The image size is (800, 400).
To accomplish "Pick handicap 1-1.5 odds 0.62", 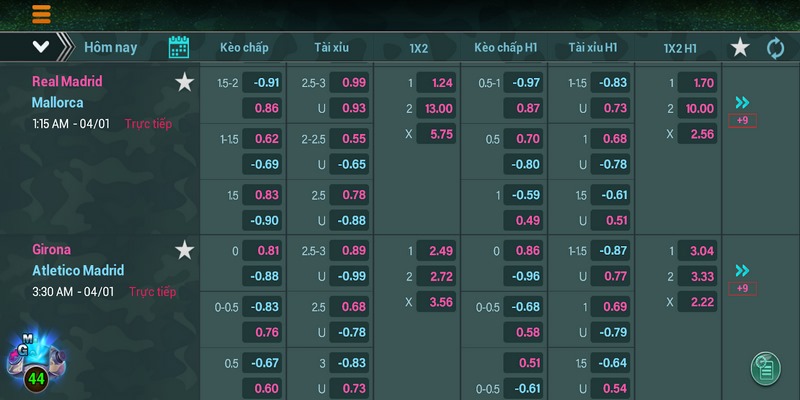I will pyautogui.click(x=262, y=139).
